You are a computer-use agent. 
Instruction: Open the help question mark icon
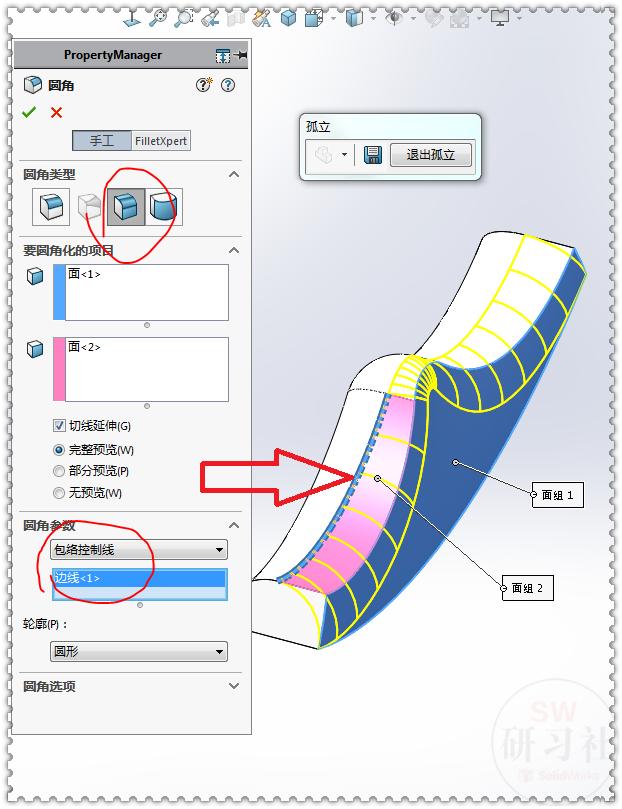pos(227,85)
